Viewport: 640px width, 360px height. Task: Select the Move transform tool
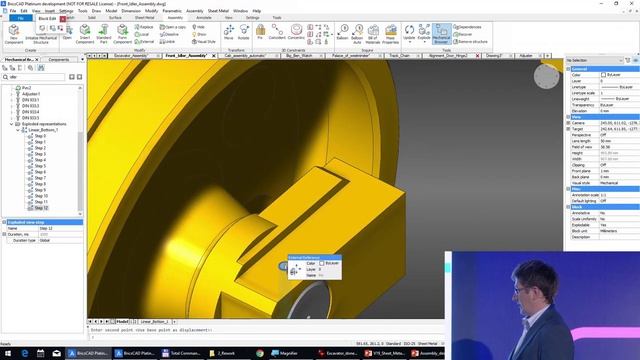click(x=229, y=32)
